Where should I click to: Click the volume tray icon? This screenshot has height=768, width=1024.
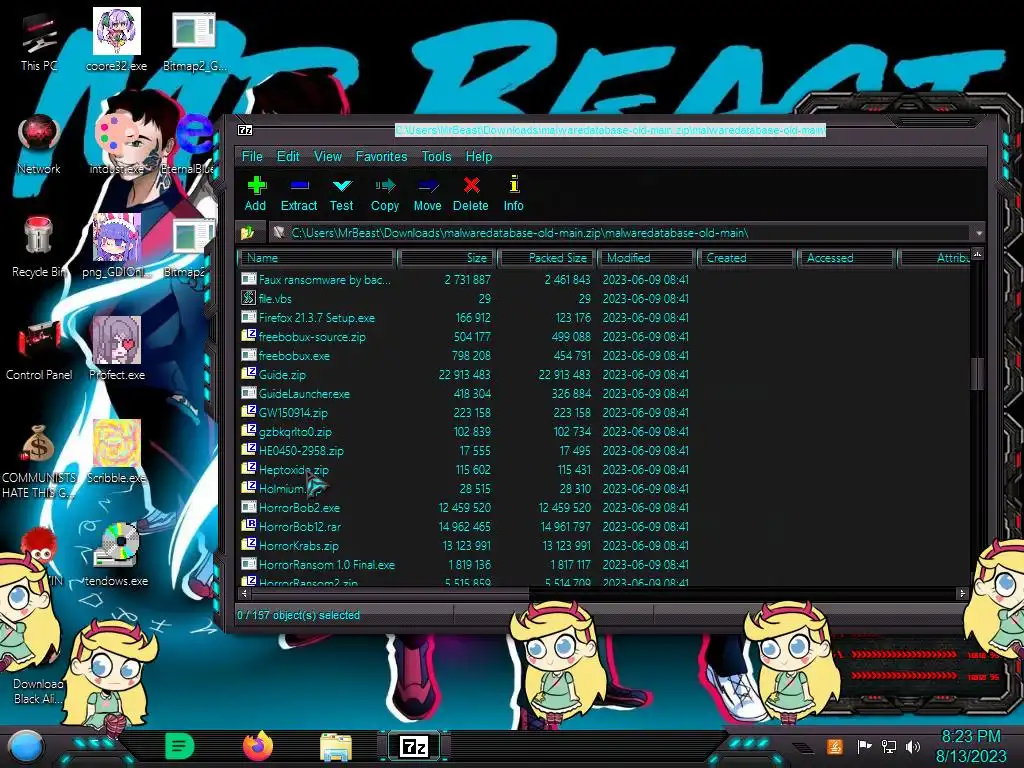(913, 746)
